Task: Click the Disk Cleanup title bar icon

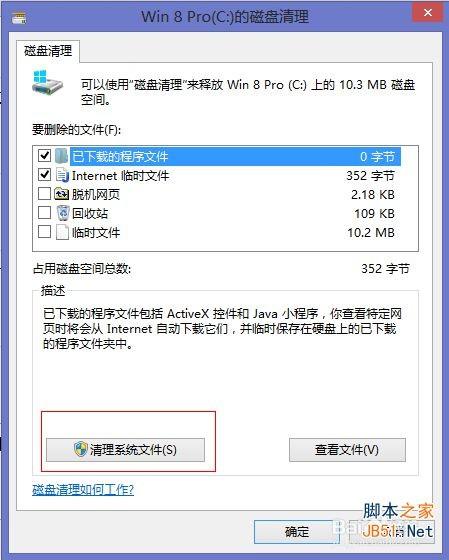Action: click(x=19, y=17)
